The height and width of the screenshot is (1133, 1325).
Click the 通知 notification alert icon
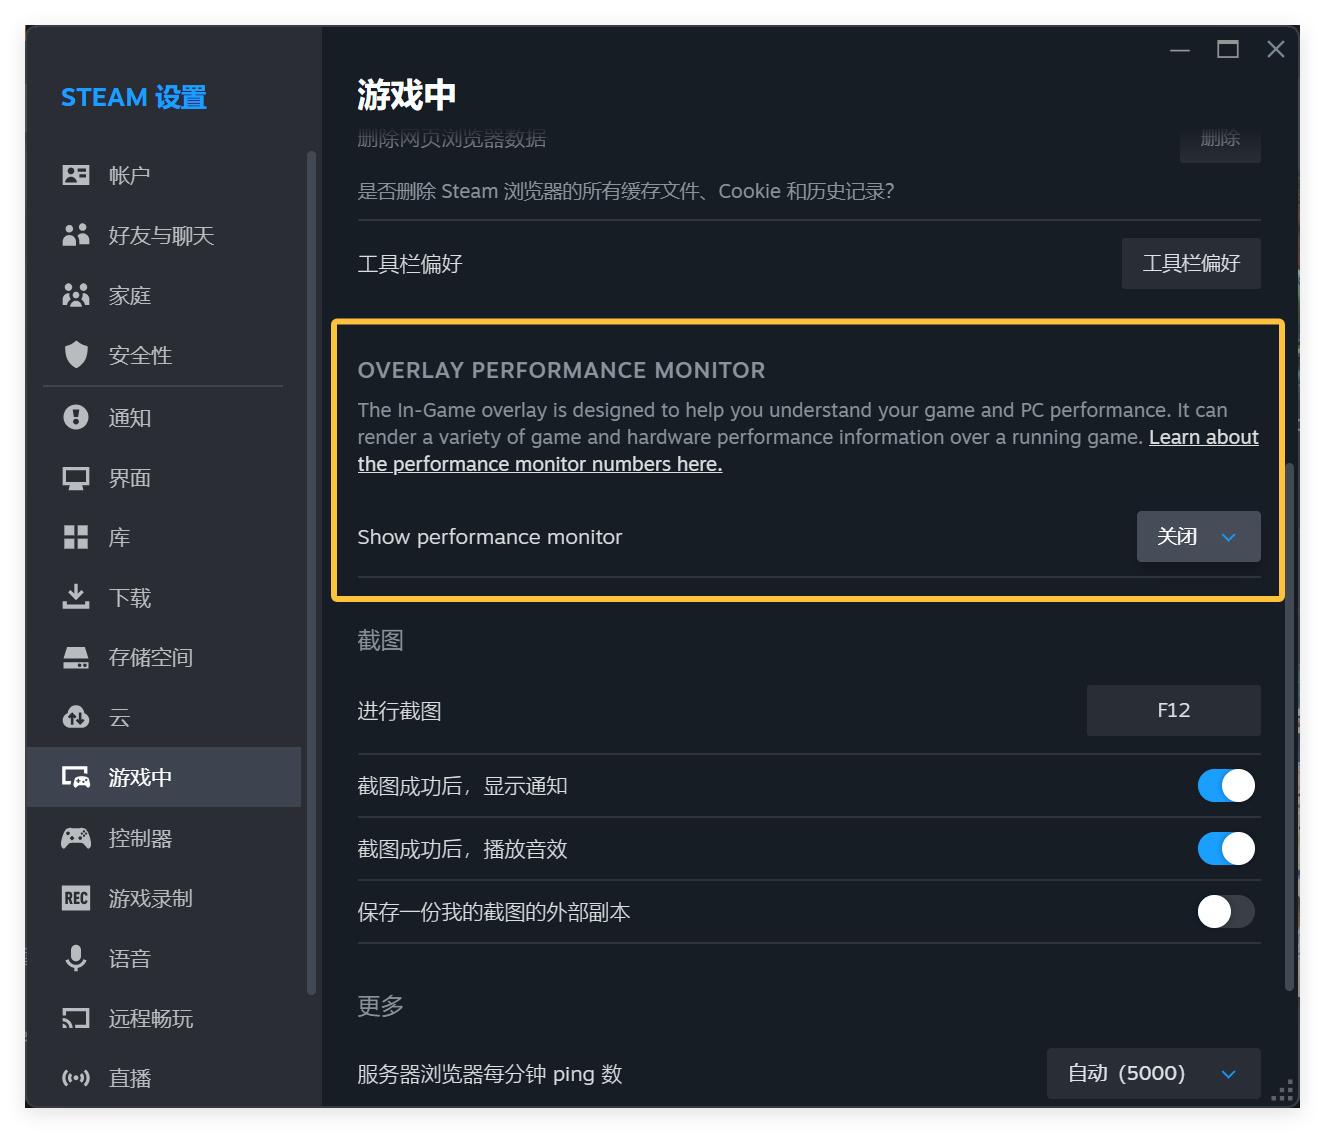pyautogui.click(x=76, y=417)
